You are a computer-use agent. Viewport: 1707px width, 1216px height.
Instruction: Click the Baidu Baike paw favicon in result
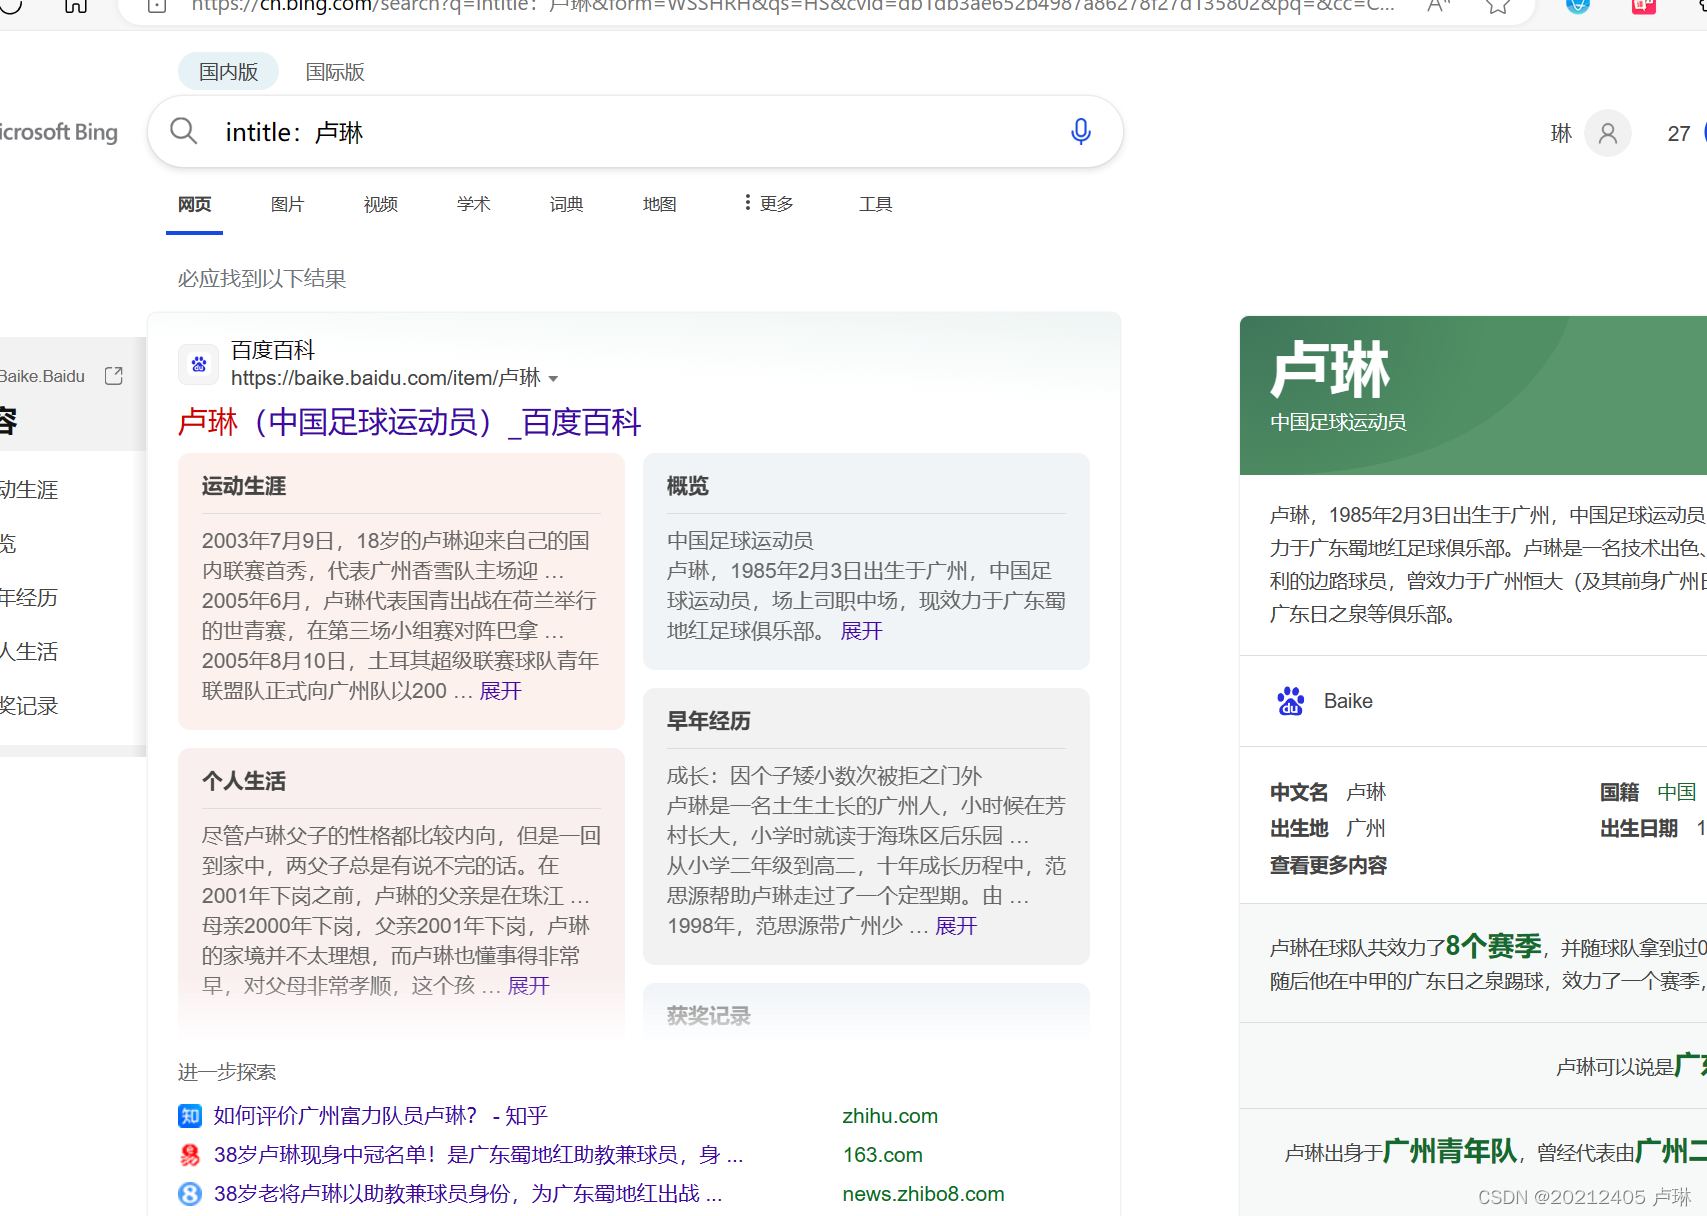coord(199,364)
